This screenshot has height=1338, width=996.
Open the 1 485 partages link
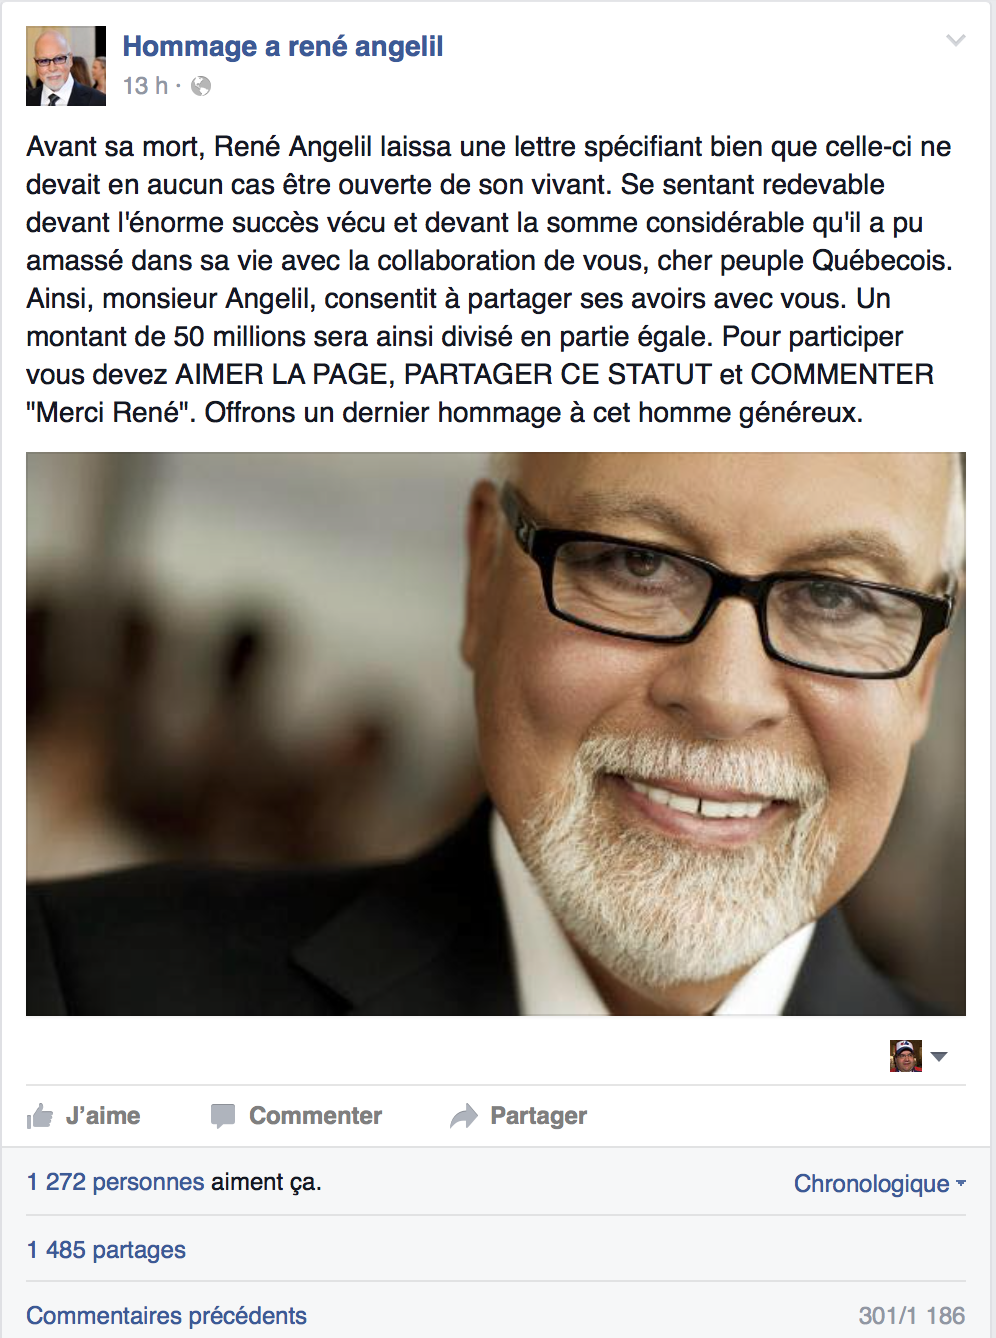pyautogui.click(x=106, y=1250)
